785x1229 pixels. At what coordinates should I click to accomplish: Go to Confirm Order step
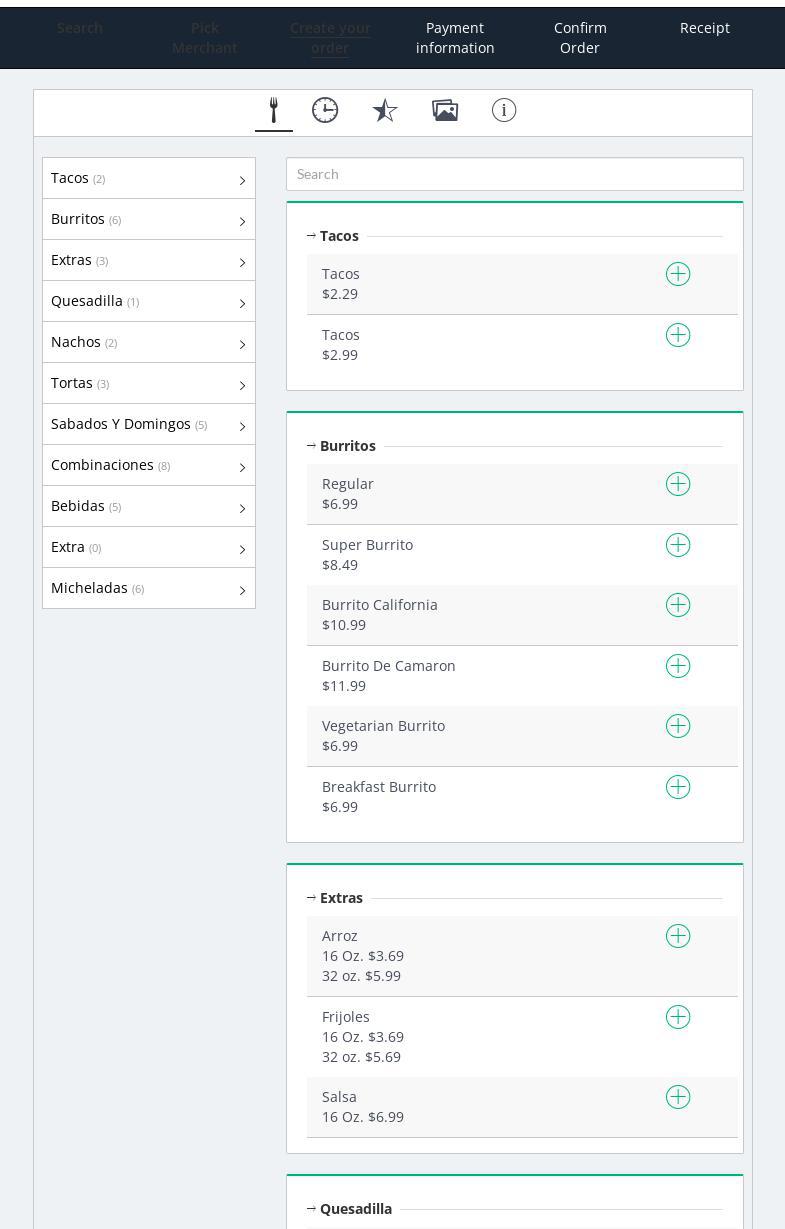580,38
